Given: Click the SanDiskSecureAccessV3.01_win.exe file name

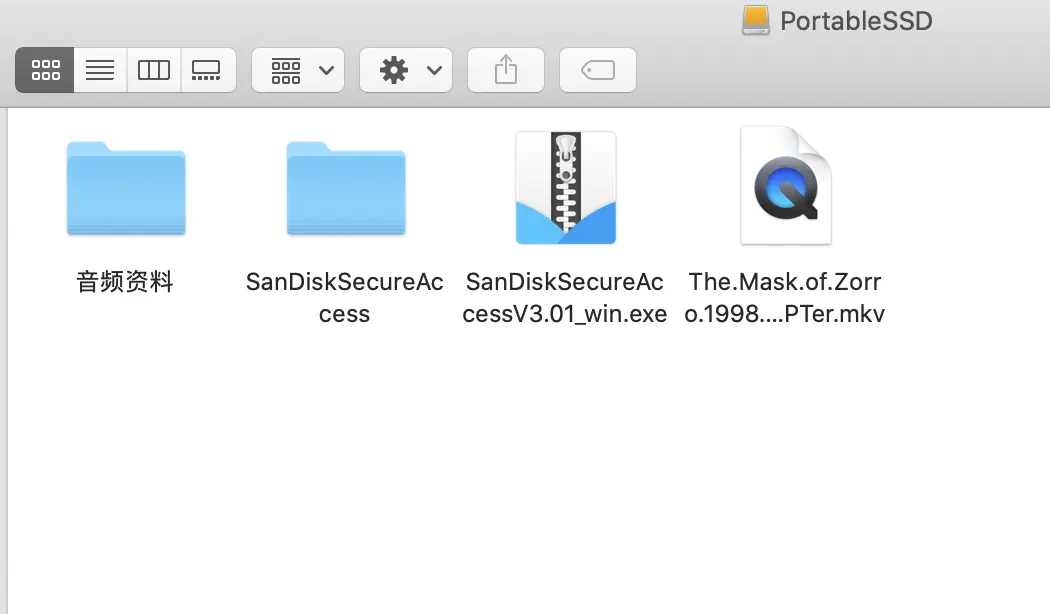Looking at the screenshot, I should point(565,297).
